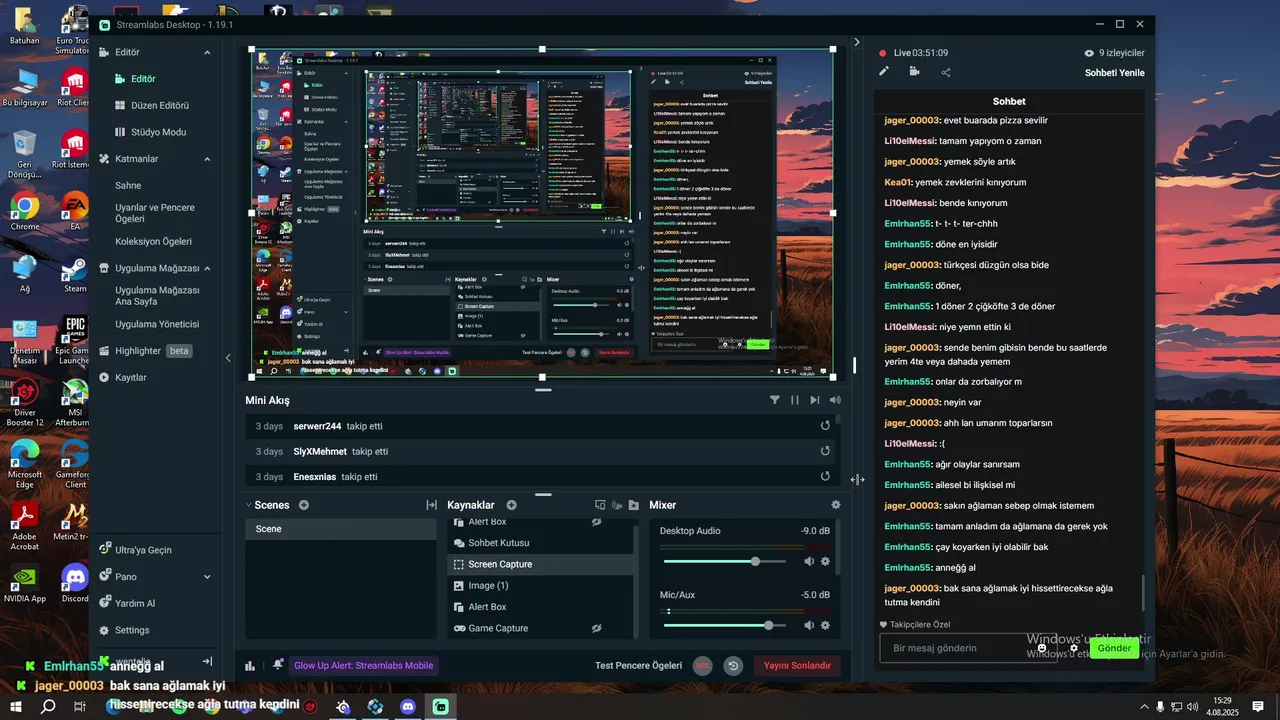This screenshot has width=1280, height=720.
Task: Replay the Enesxnias follow alert
Action: pyautogui.click(x=825, y=477)
